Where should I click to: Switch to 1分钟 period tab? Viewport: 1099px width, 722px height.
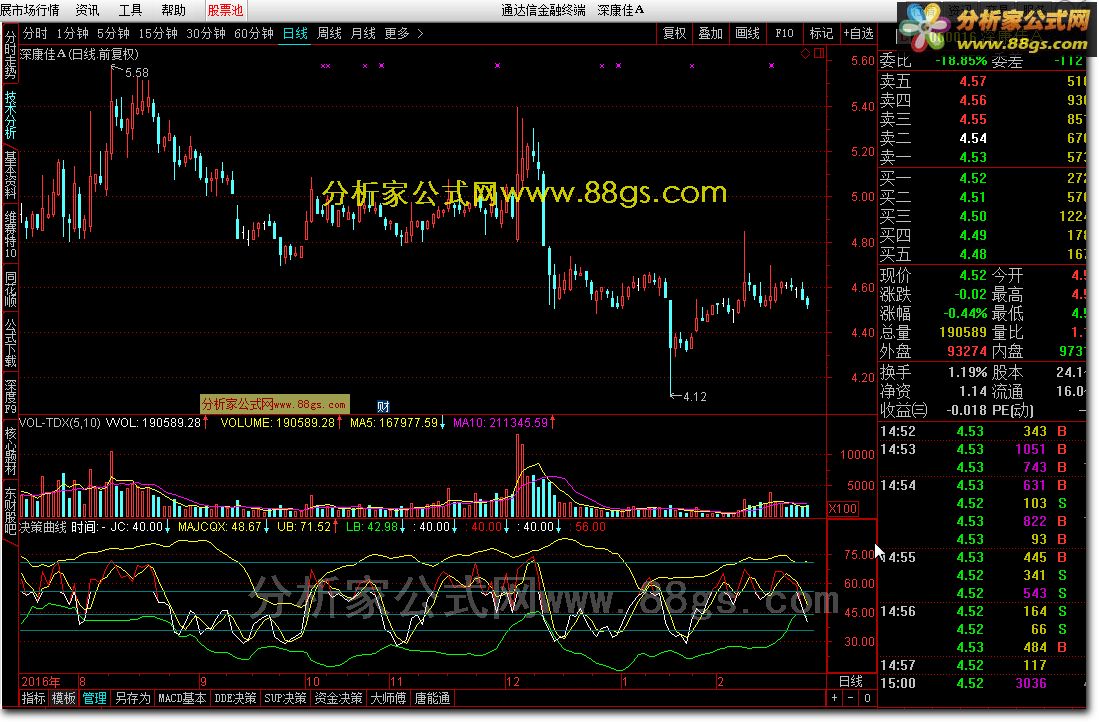[72, 33]
